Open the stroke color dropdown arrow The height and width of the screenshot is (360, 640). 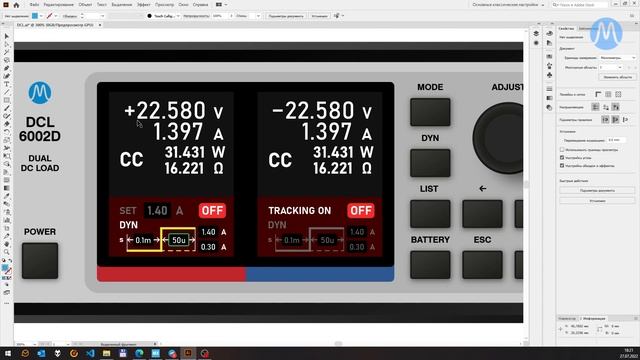56,16
